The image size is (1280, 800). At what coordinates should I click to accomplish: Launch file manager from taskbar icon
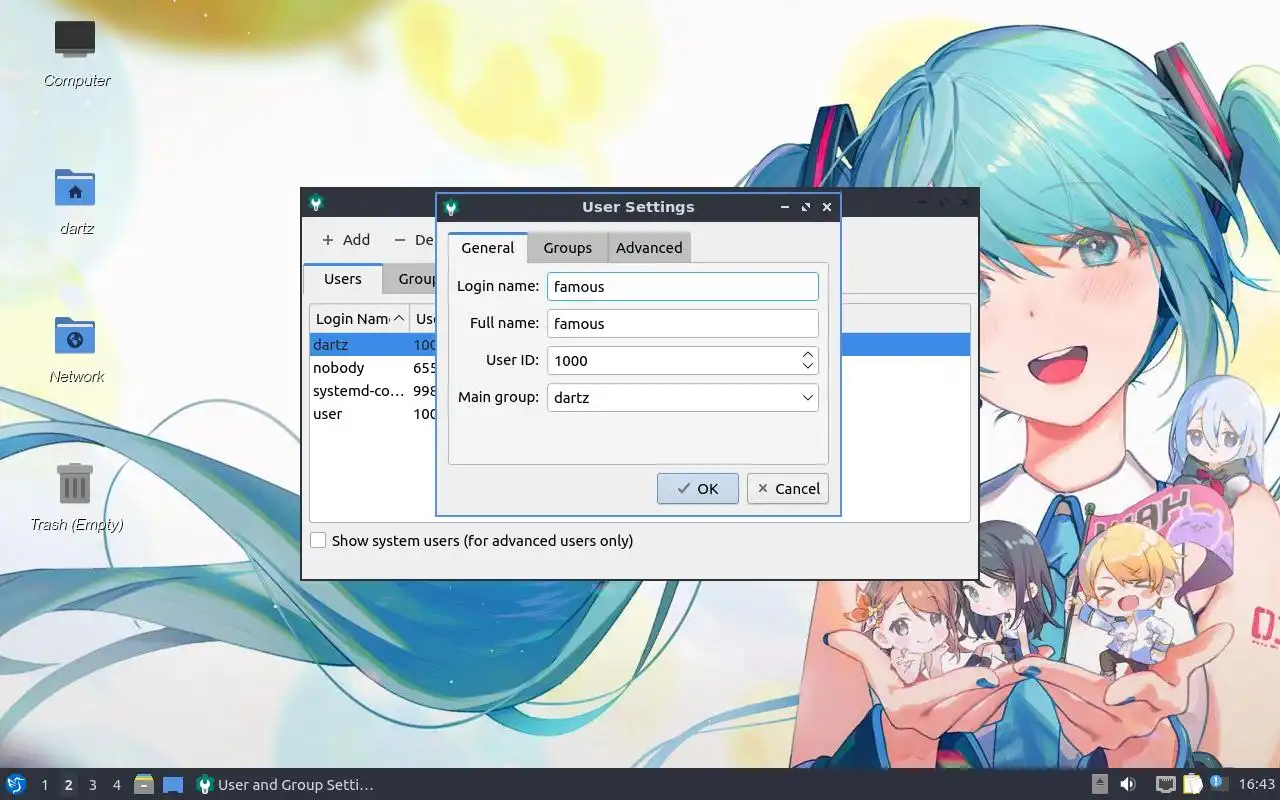tap(144, 784)
